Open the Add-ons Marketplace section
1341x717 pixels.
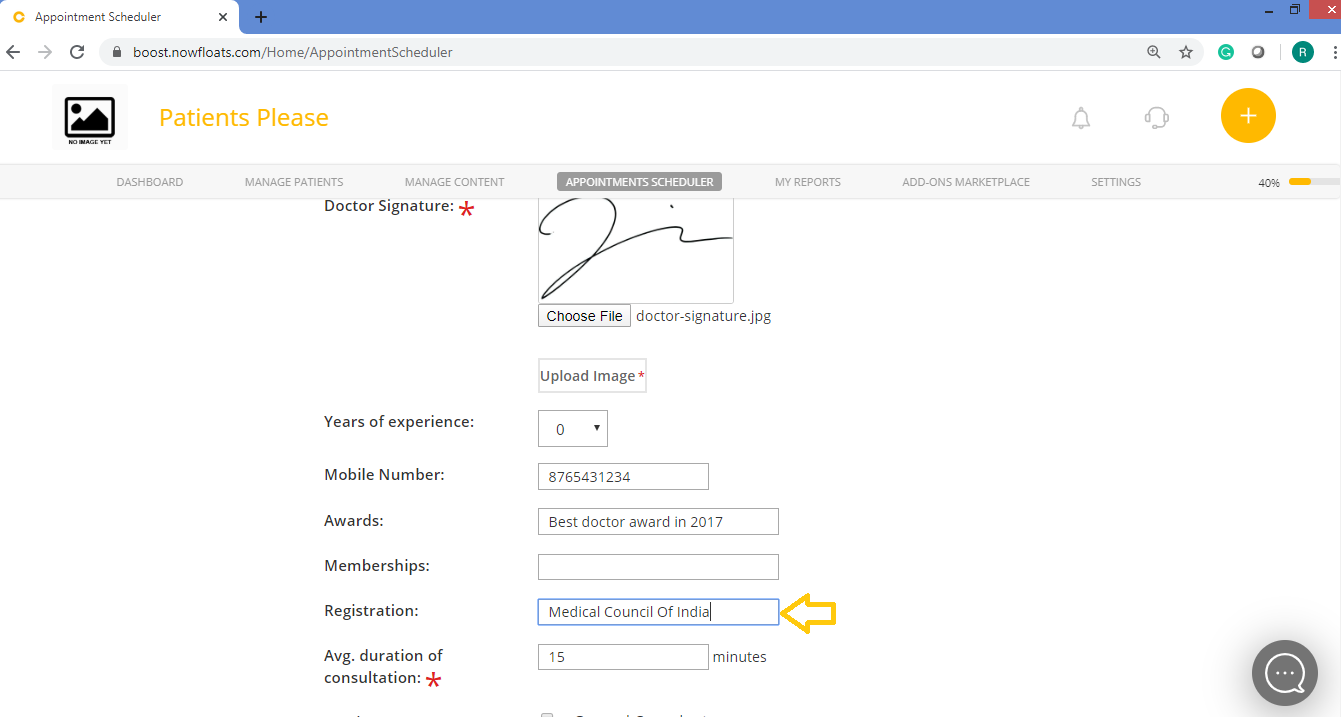point(965,181)
